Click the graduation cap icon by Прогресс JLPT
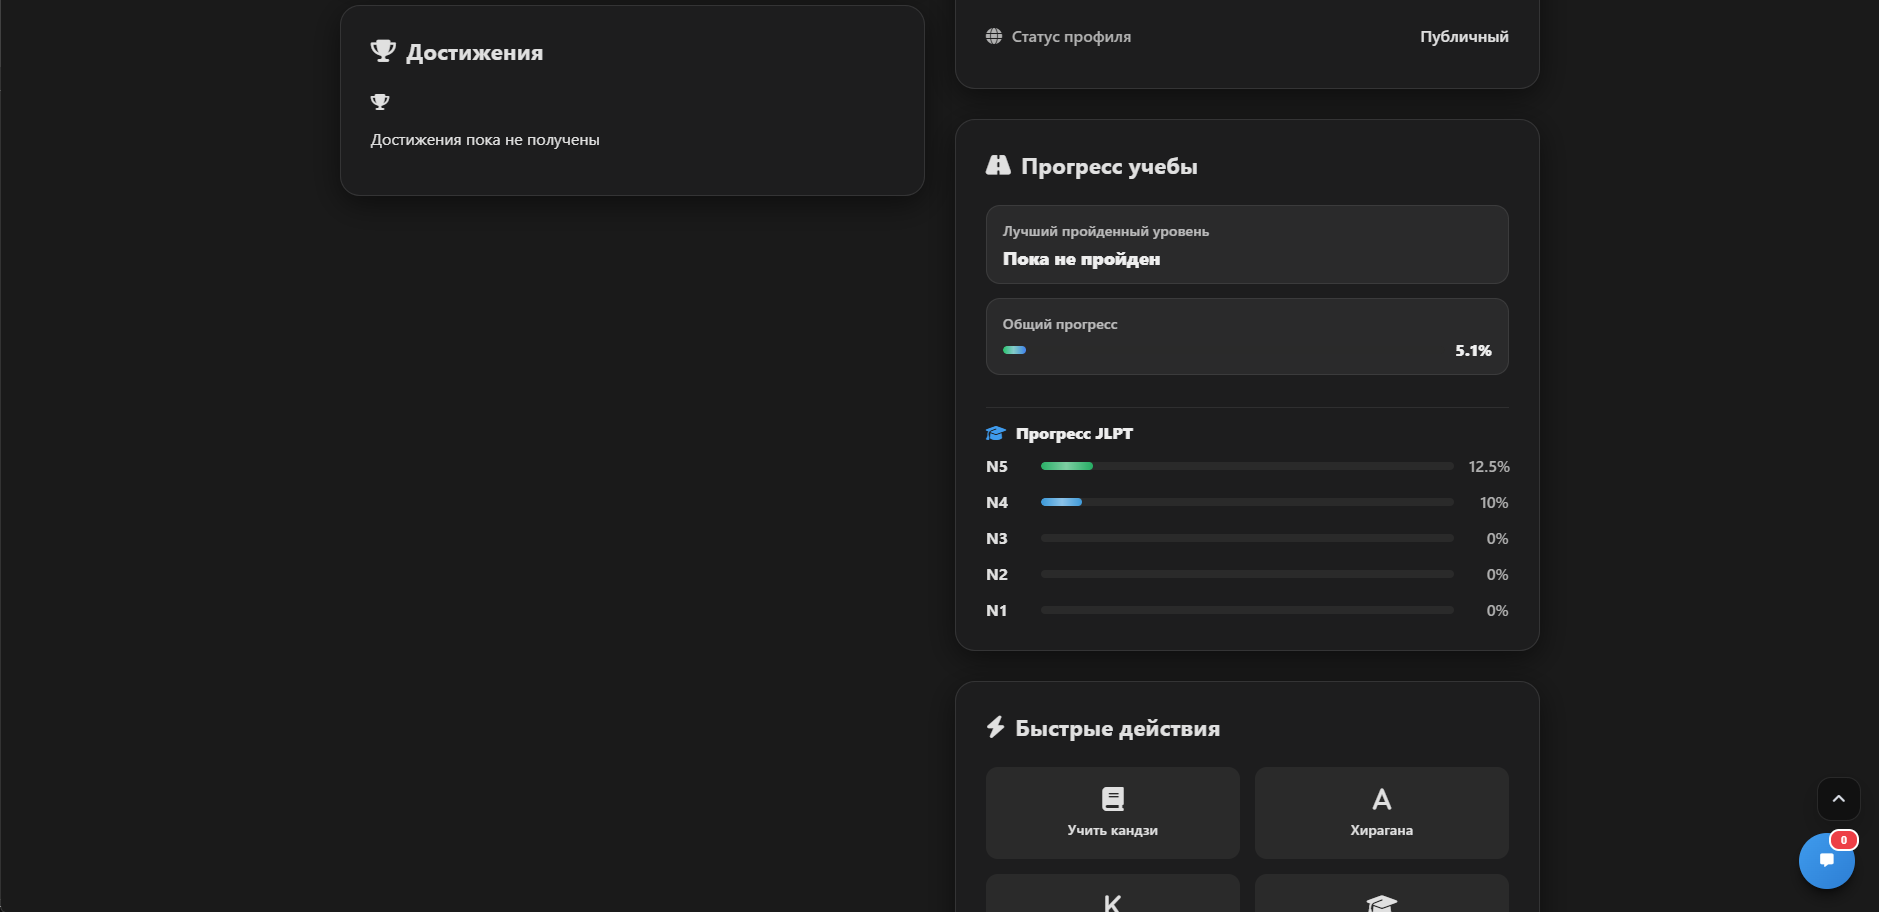This screenshot has width=1879, height=912. 995,434
